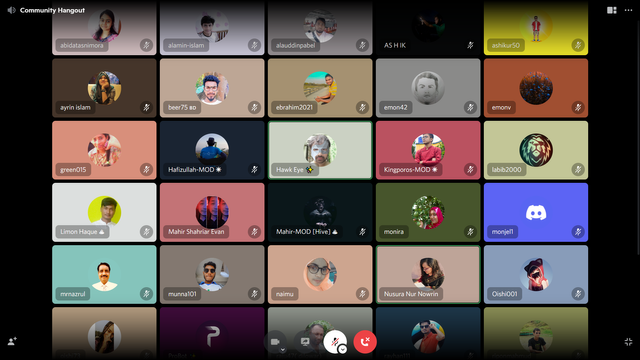Select the Hafizullah-MOD participant tile
This screenshot has width=640, height=360.
[x=212, y=150]
